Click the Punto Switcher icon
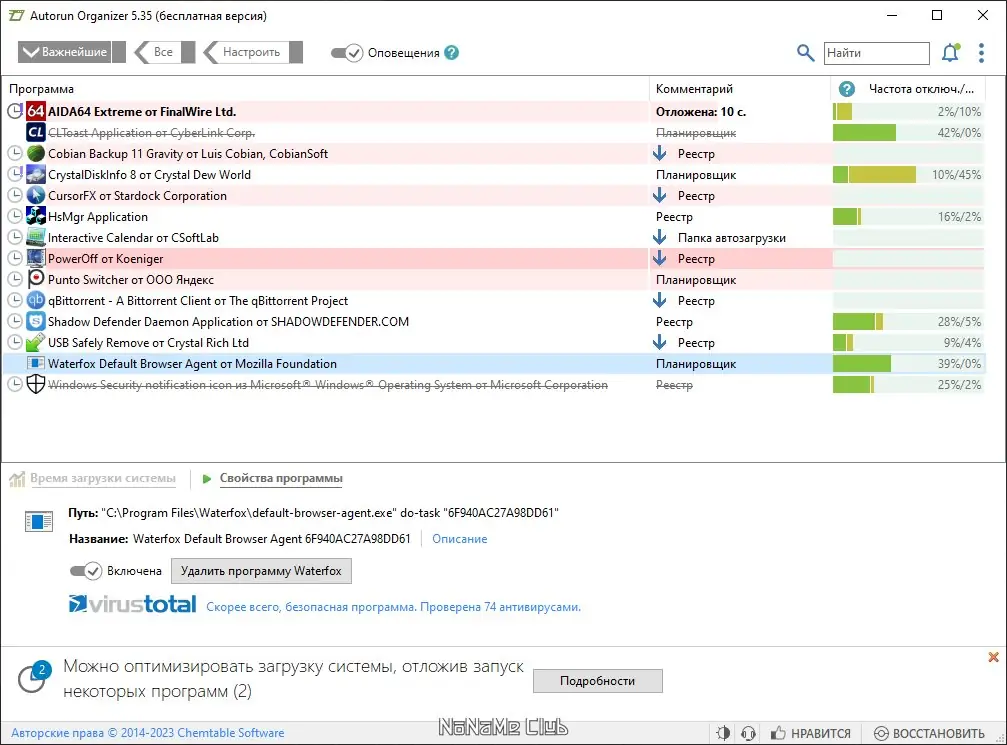 click(35, 279)
